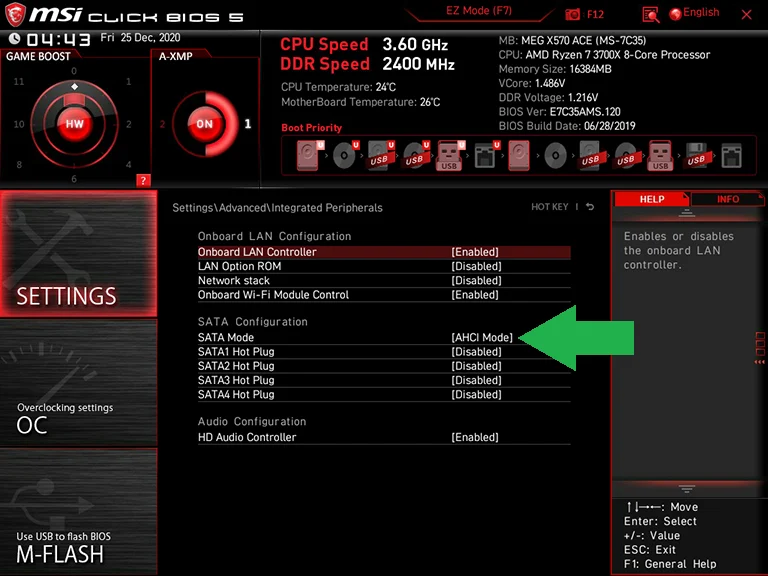This screenshot has width=768, height=576.
Task: Click the bottom grip of the help panel
Action: click(x=687, y=488)
